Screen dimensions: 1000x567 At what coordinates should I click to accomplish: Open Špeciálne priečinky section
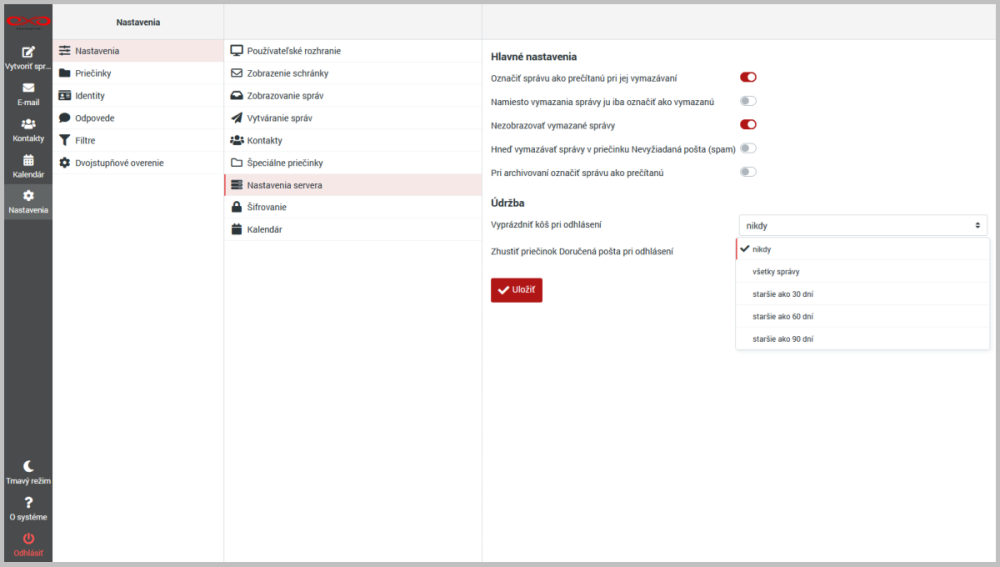[353, 162]
